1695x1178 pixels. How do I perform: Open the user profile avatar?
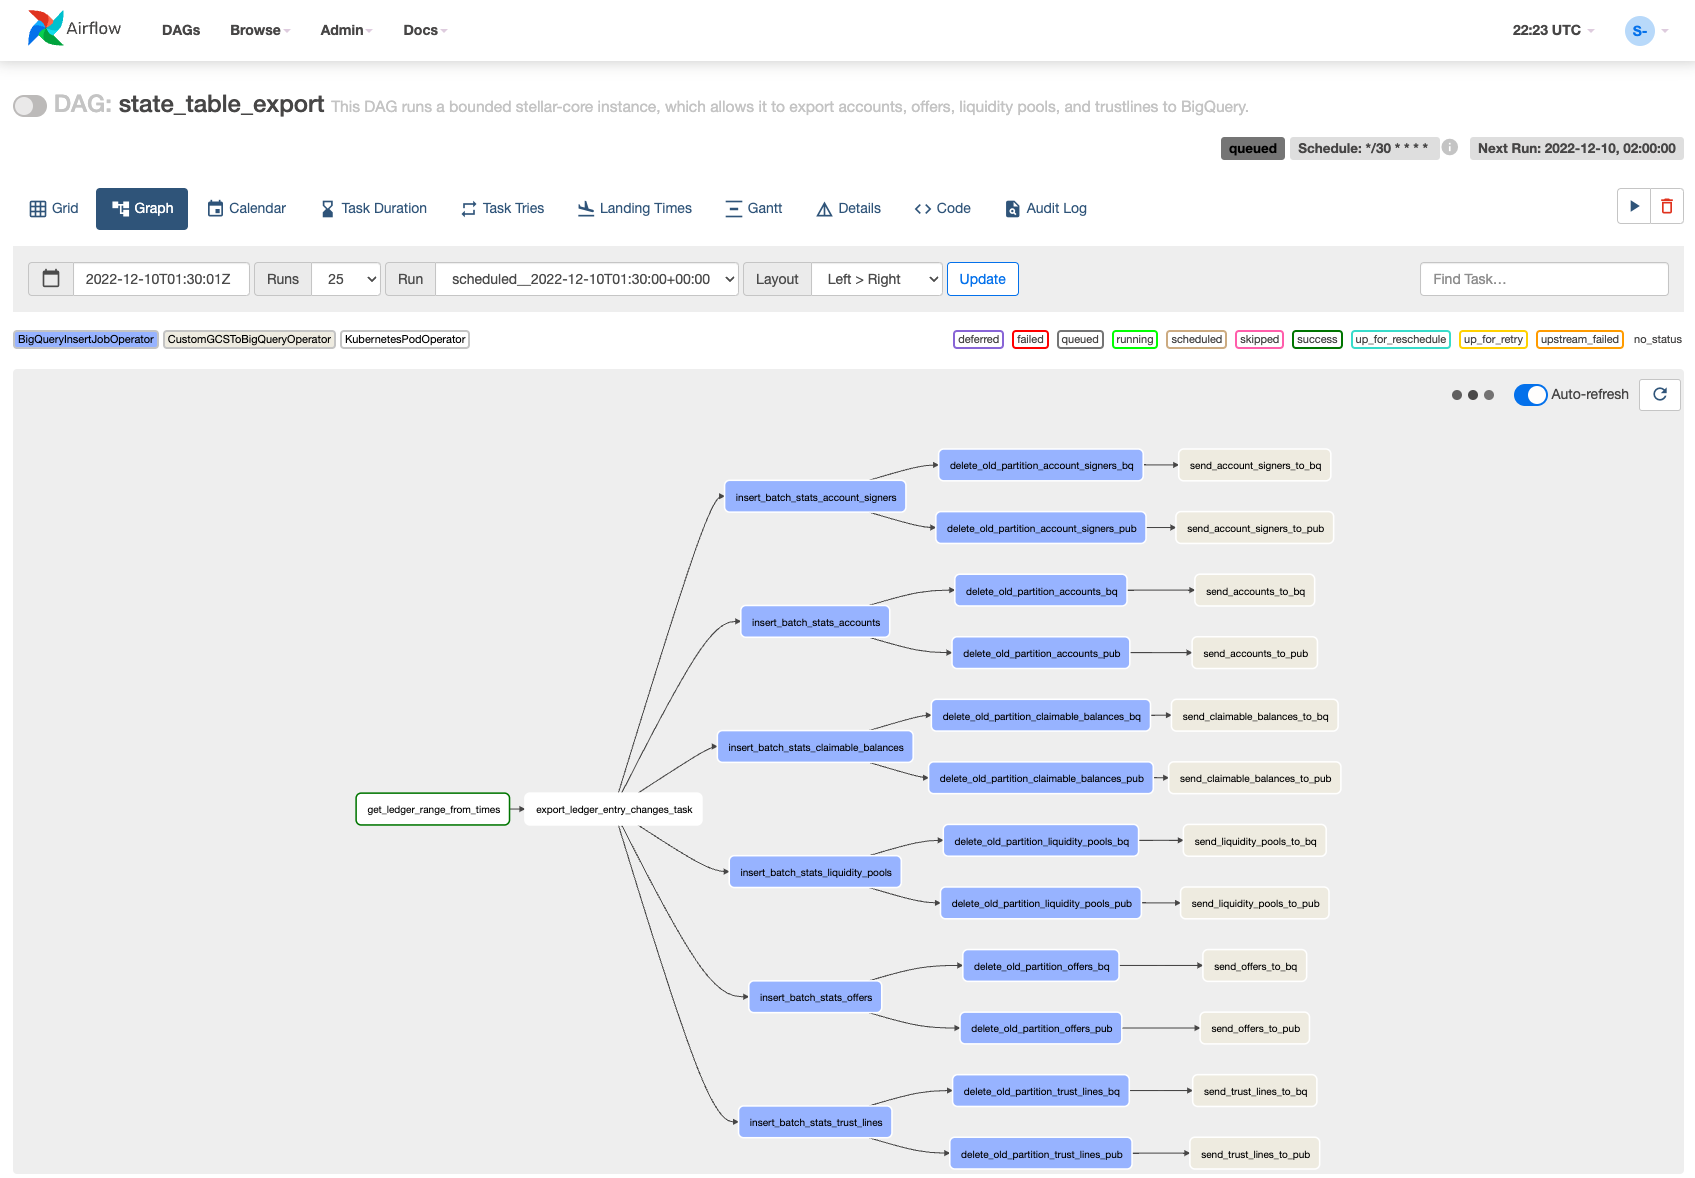click(1639, 31)
